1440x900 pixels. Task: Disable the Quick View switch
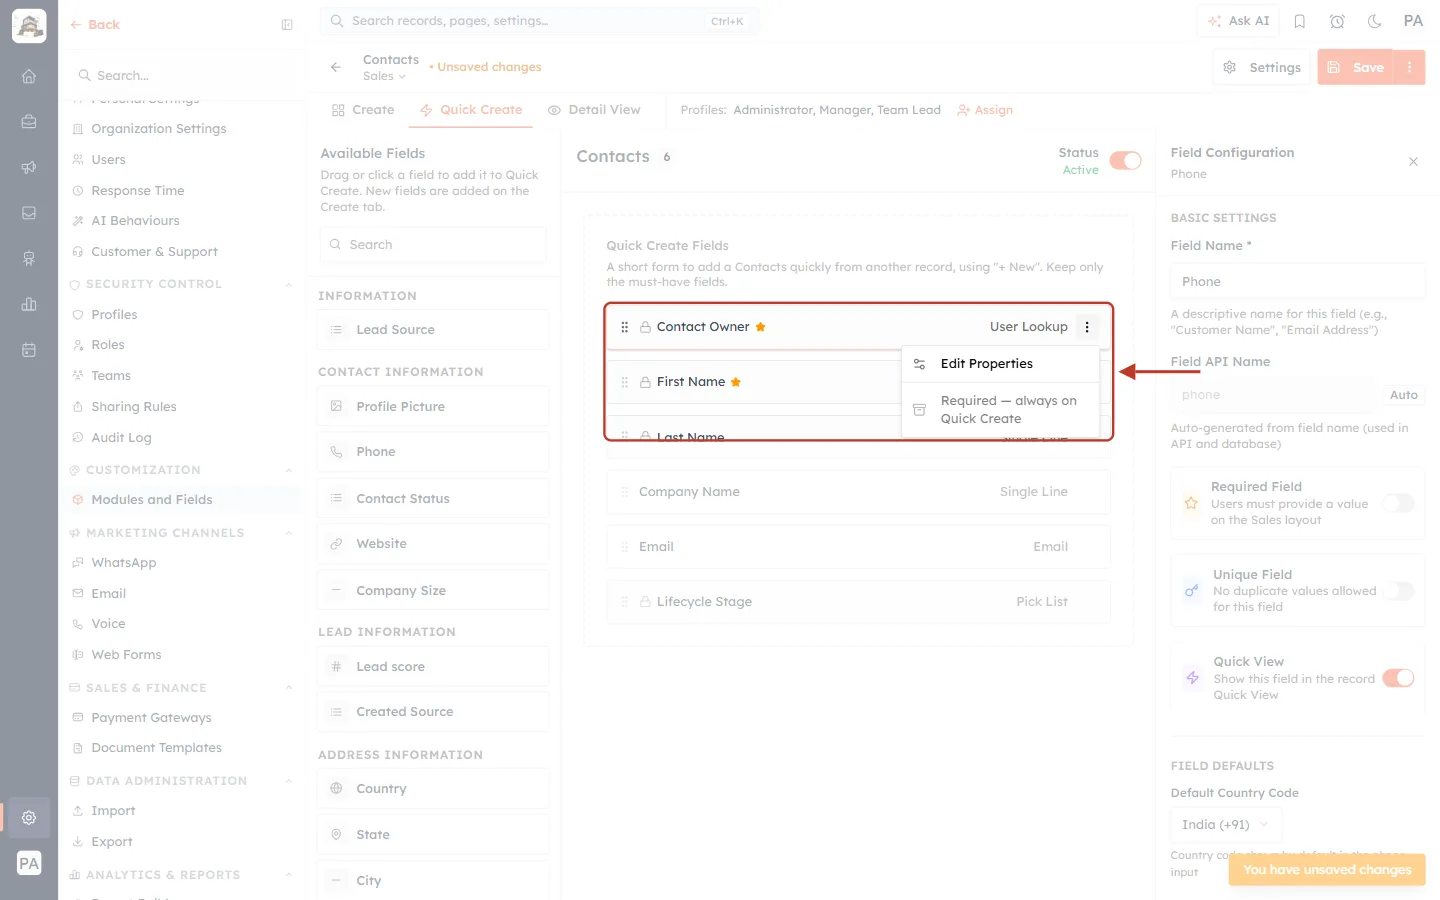point(1398,678)
